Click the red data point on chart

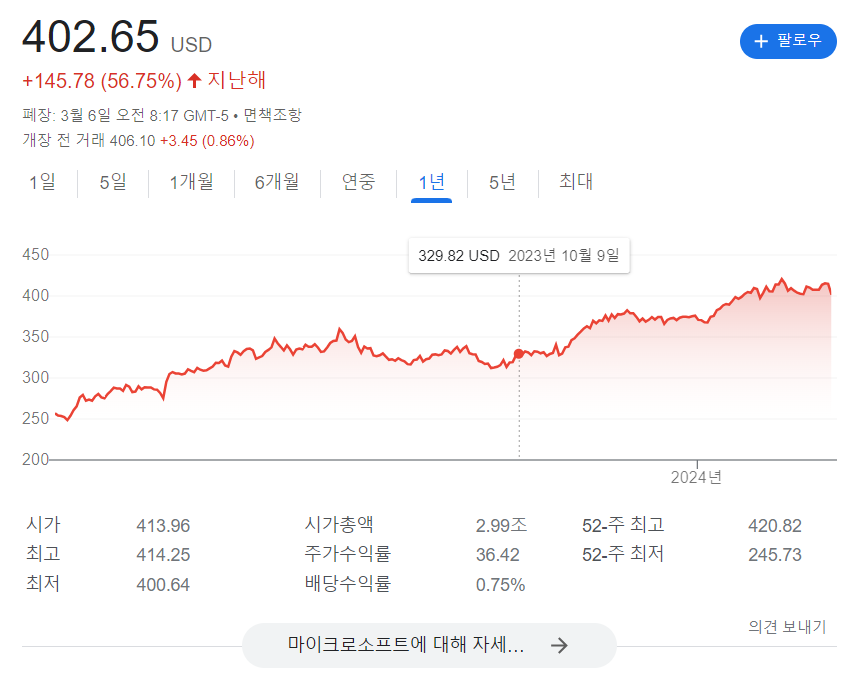pyautogui.click(x=519, y=354)
